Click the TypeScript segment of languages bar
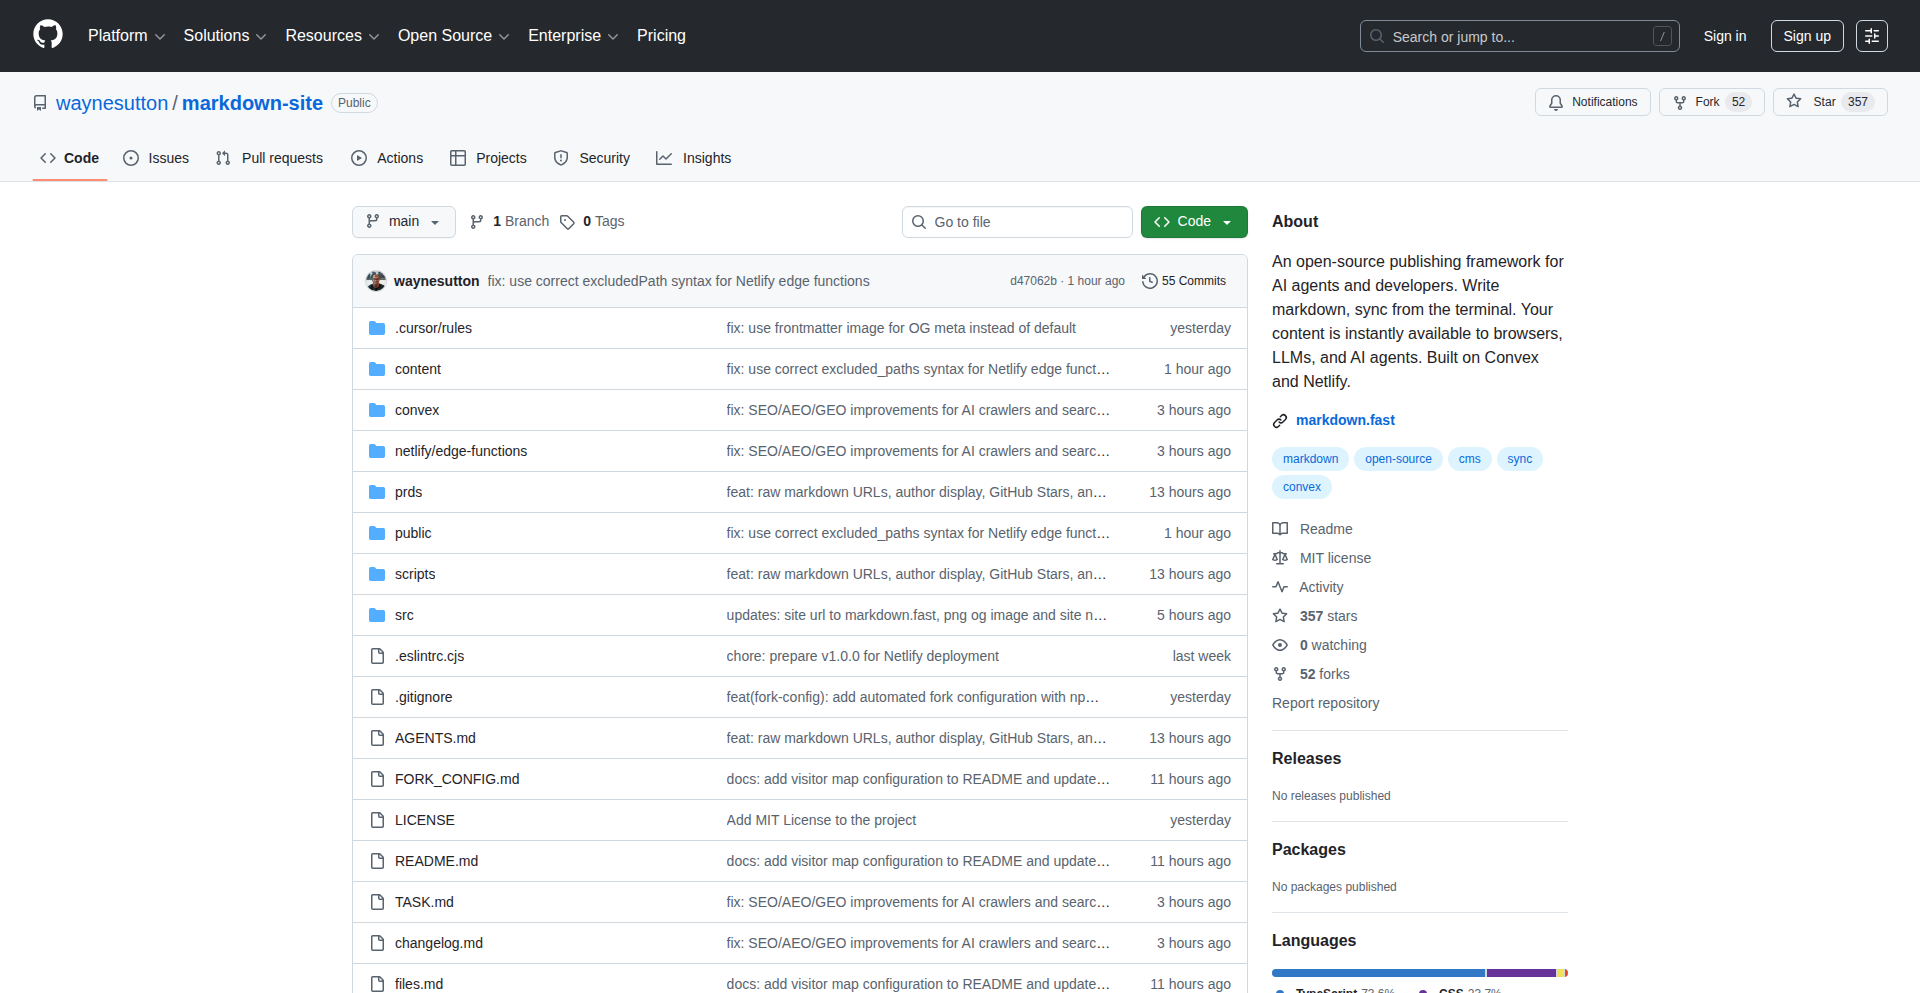Image resolution: width=1920 pixels, height=993 pixels. (x=1377, y=973)
